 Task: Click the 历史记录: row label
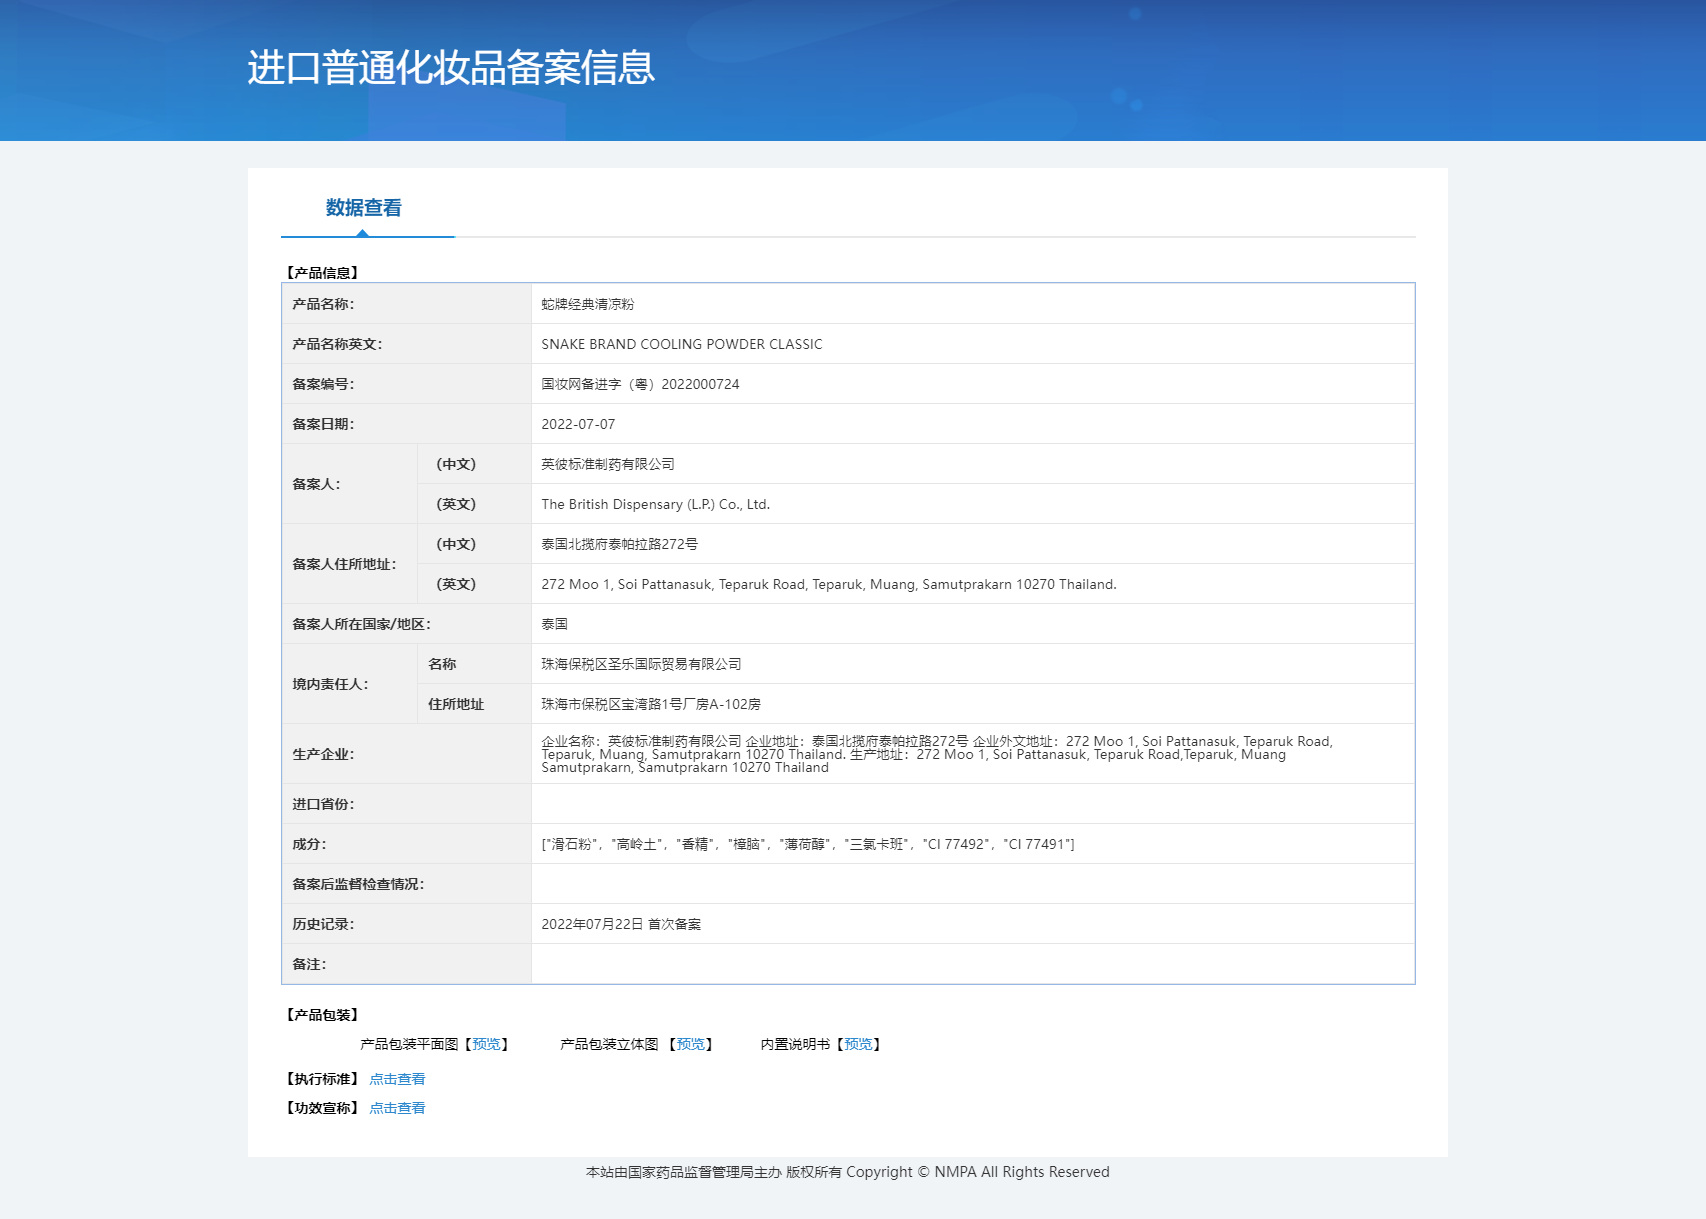(323, 924)
